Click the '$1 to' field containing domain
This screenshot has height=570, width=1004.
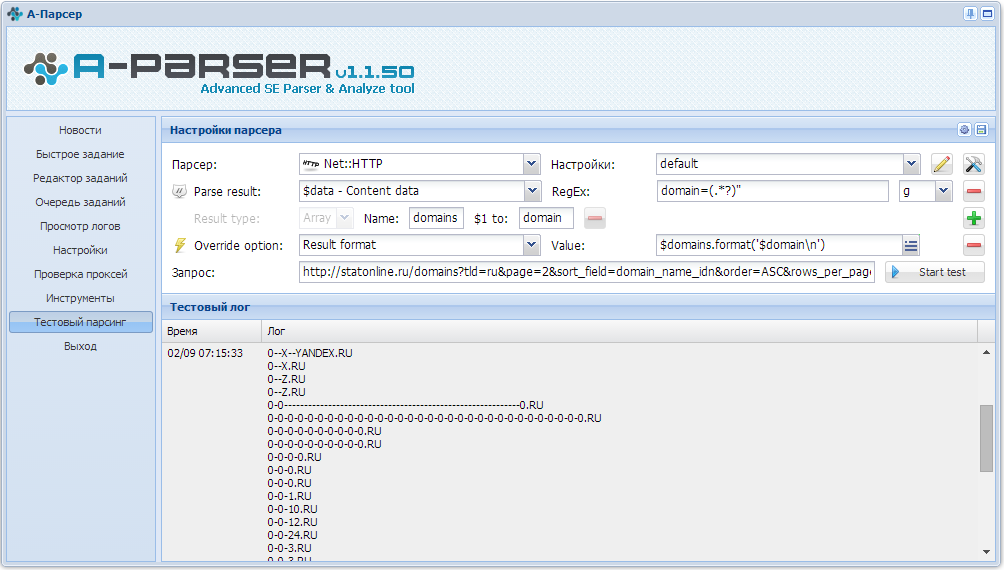546,218
